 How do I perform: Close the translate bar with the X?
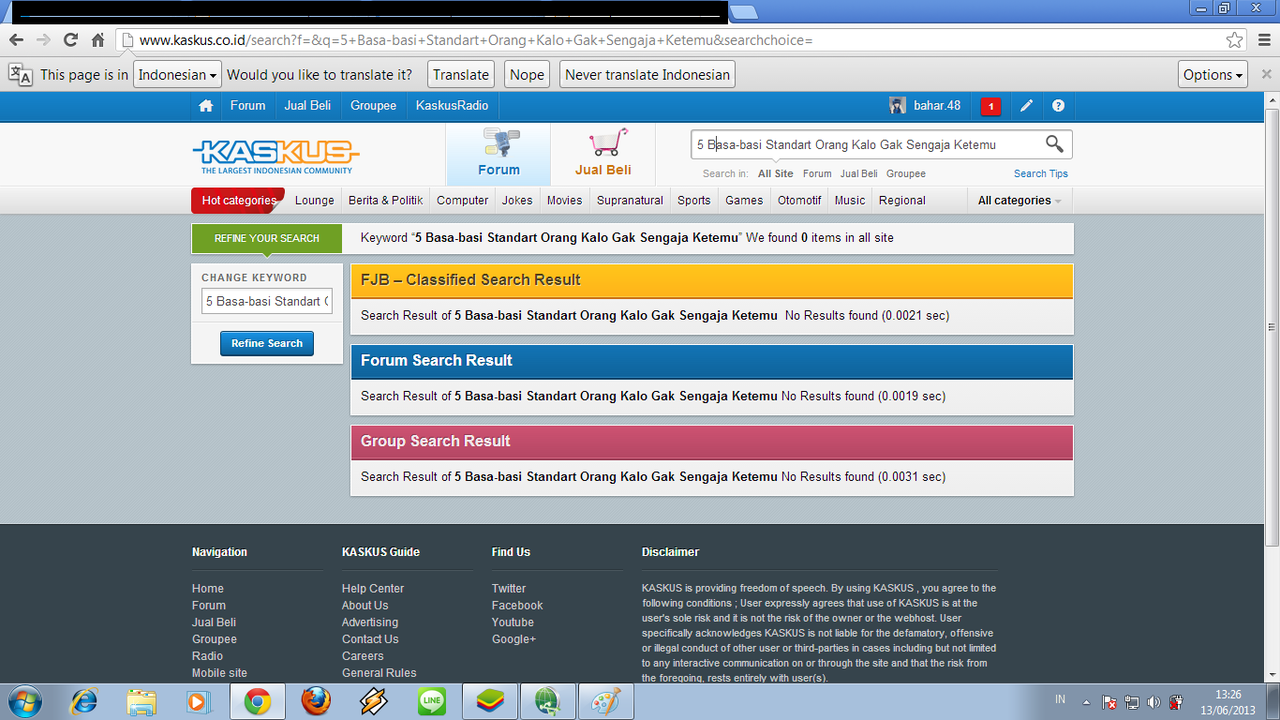pos(1266,74)
